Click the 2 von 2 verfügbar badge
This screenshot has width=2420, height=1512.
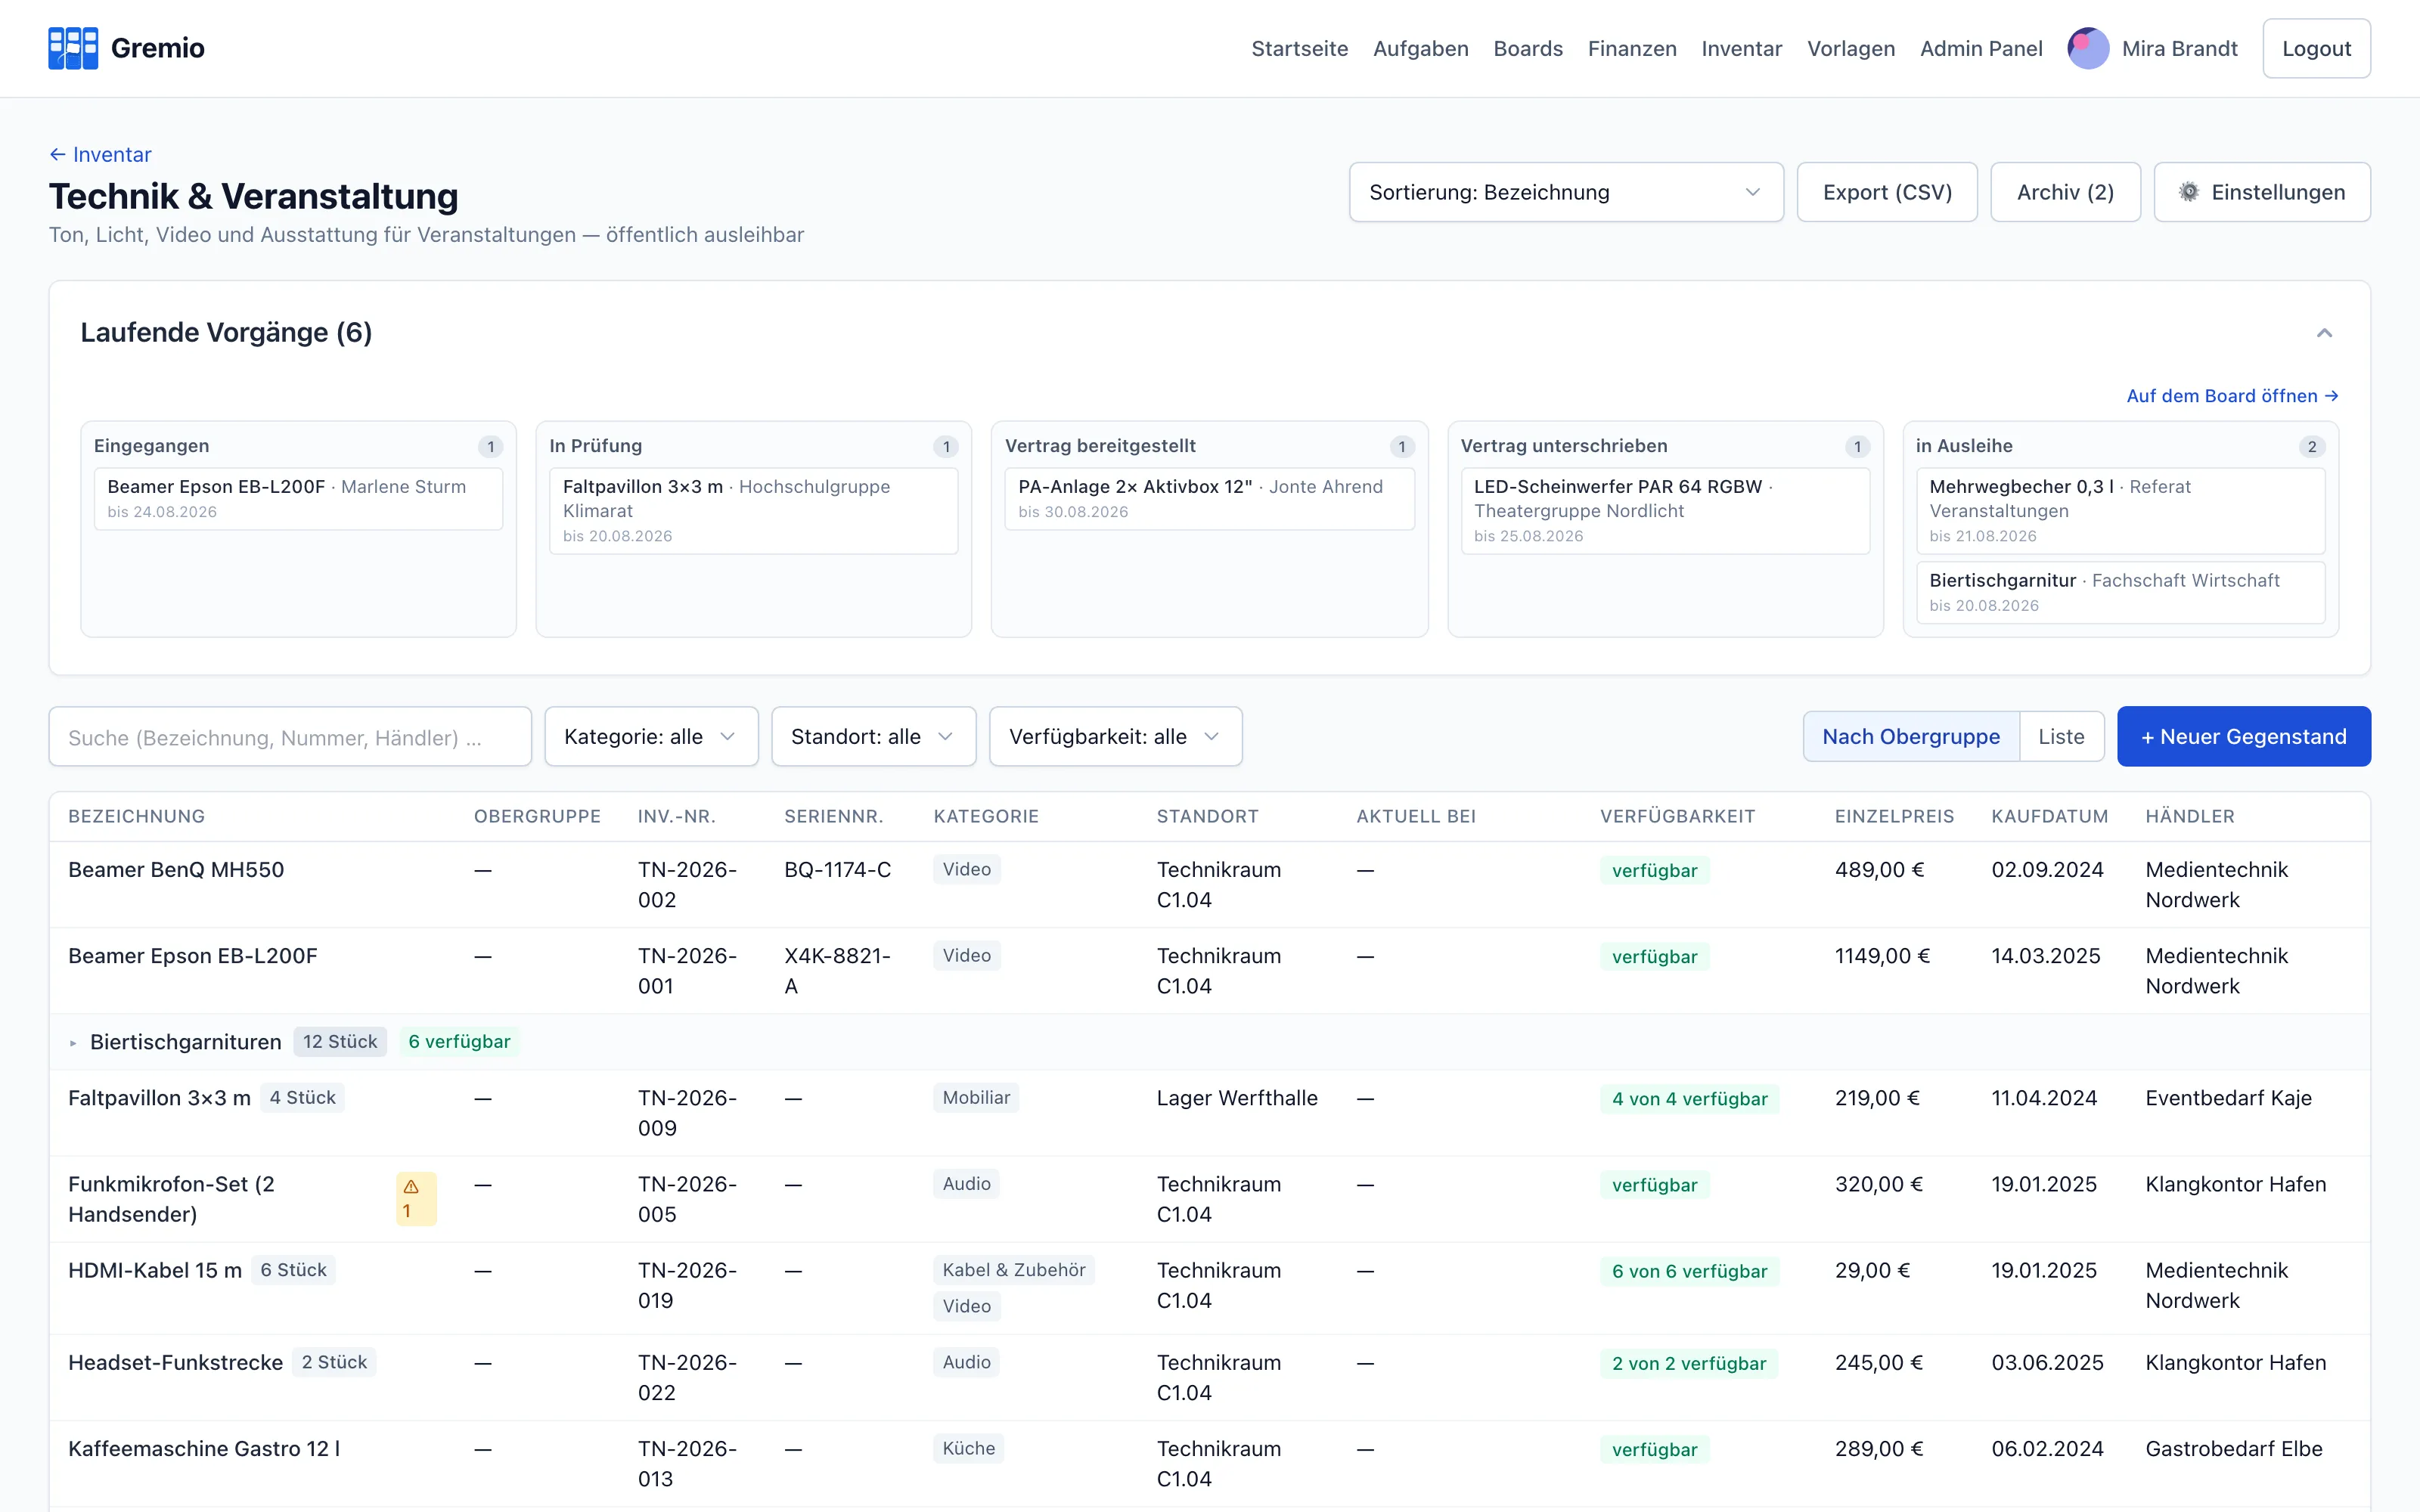click(1688, 1363)
